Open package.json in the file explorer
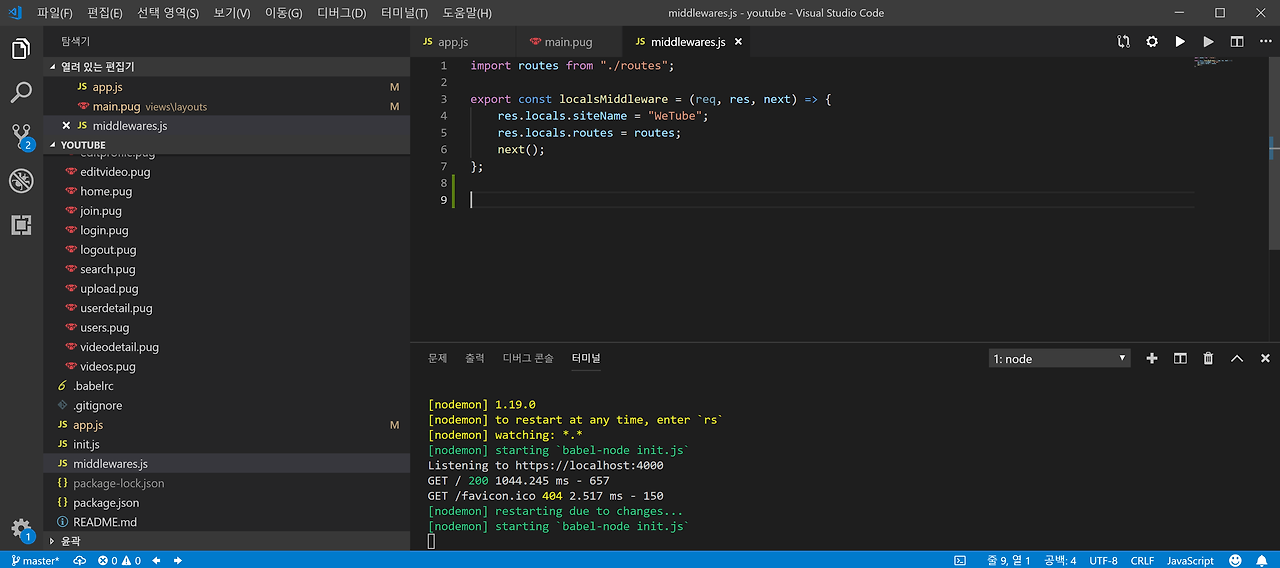Viewport: 1280px width, 568px height. tap(106, 503)
